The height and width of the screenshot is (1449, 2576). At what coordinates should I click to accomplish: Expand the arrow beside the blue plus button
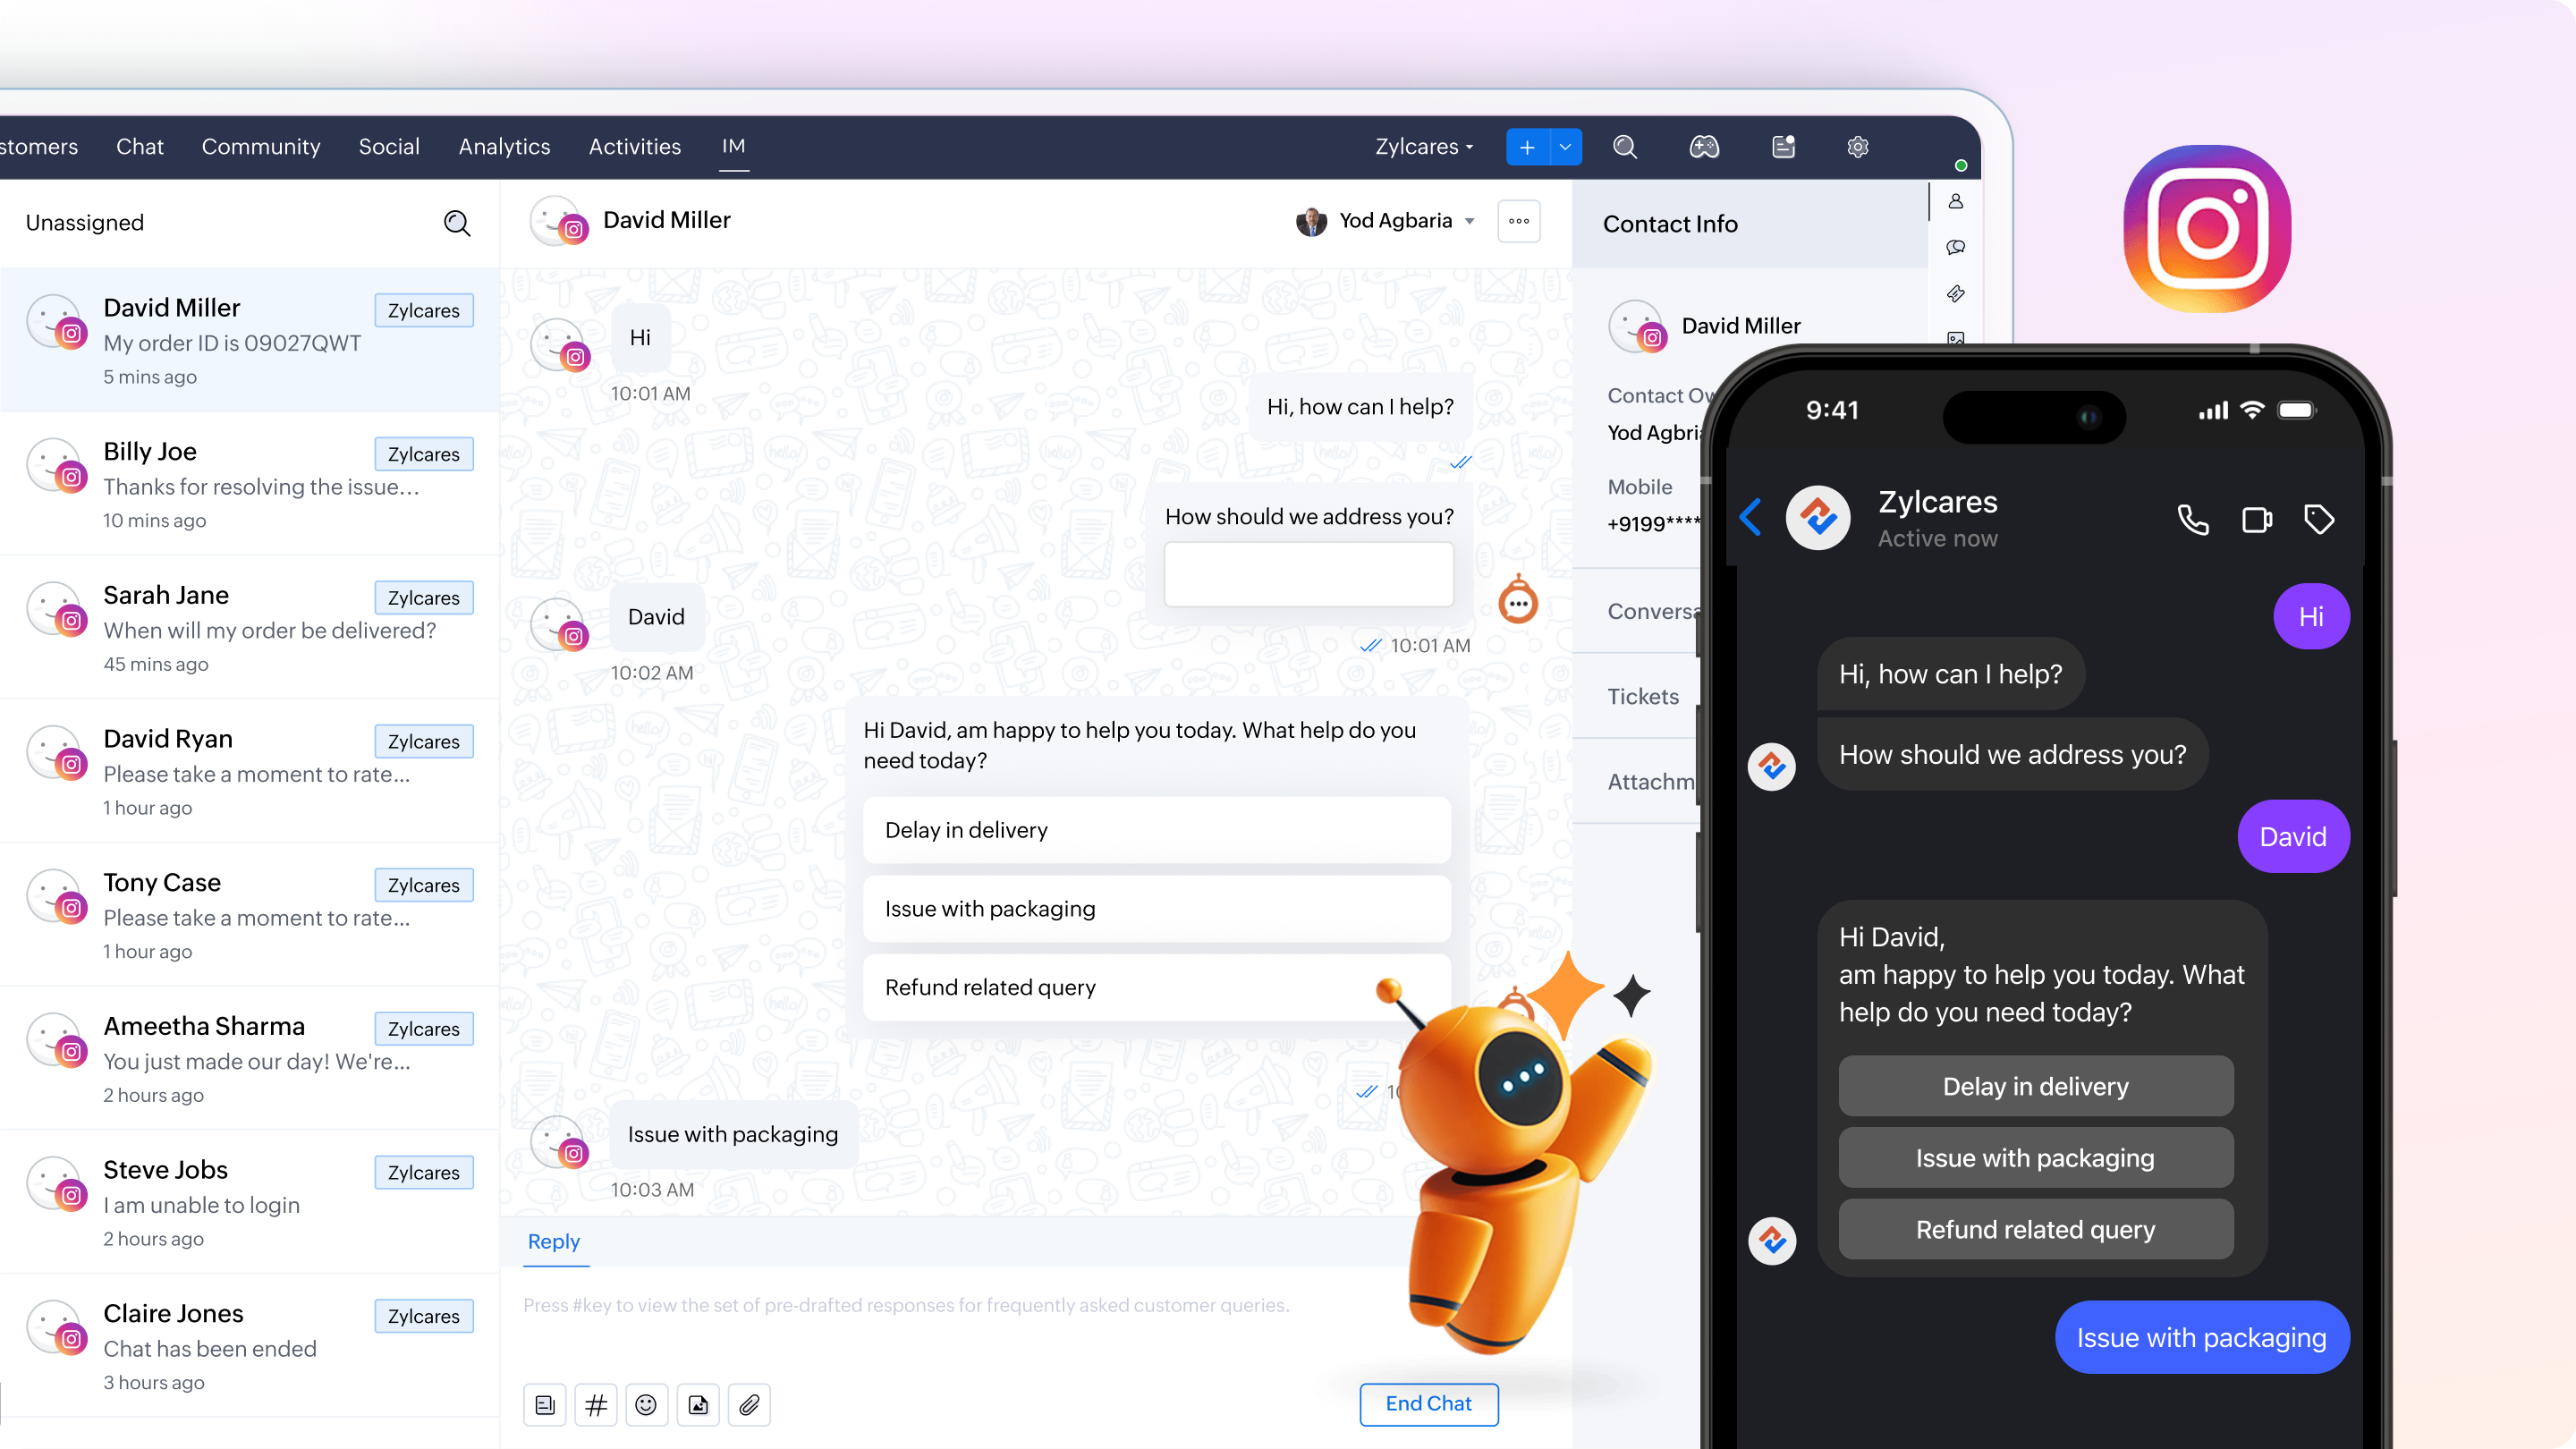(1565, 147)
